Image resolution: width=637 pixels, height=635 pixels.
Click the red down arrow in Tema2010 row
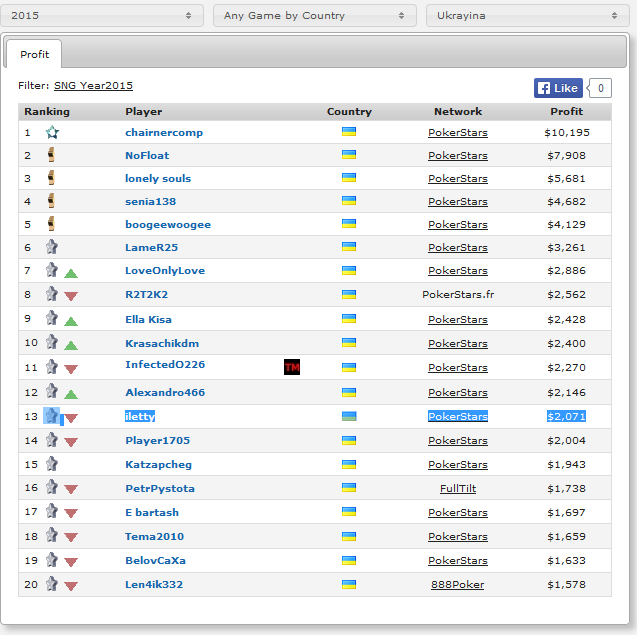click(x=71, y=537)
